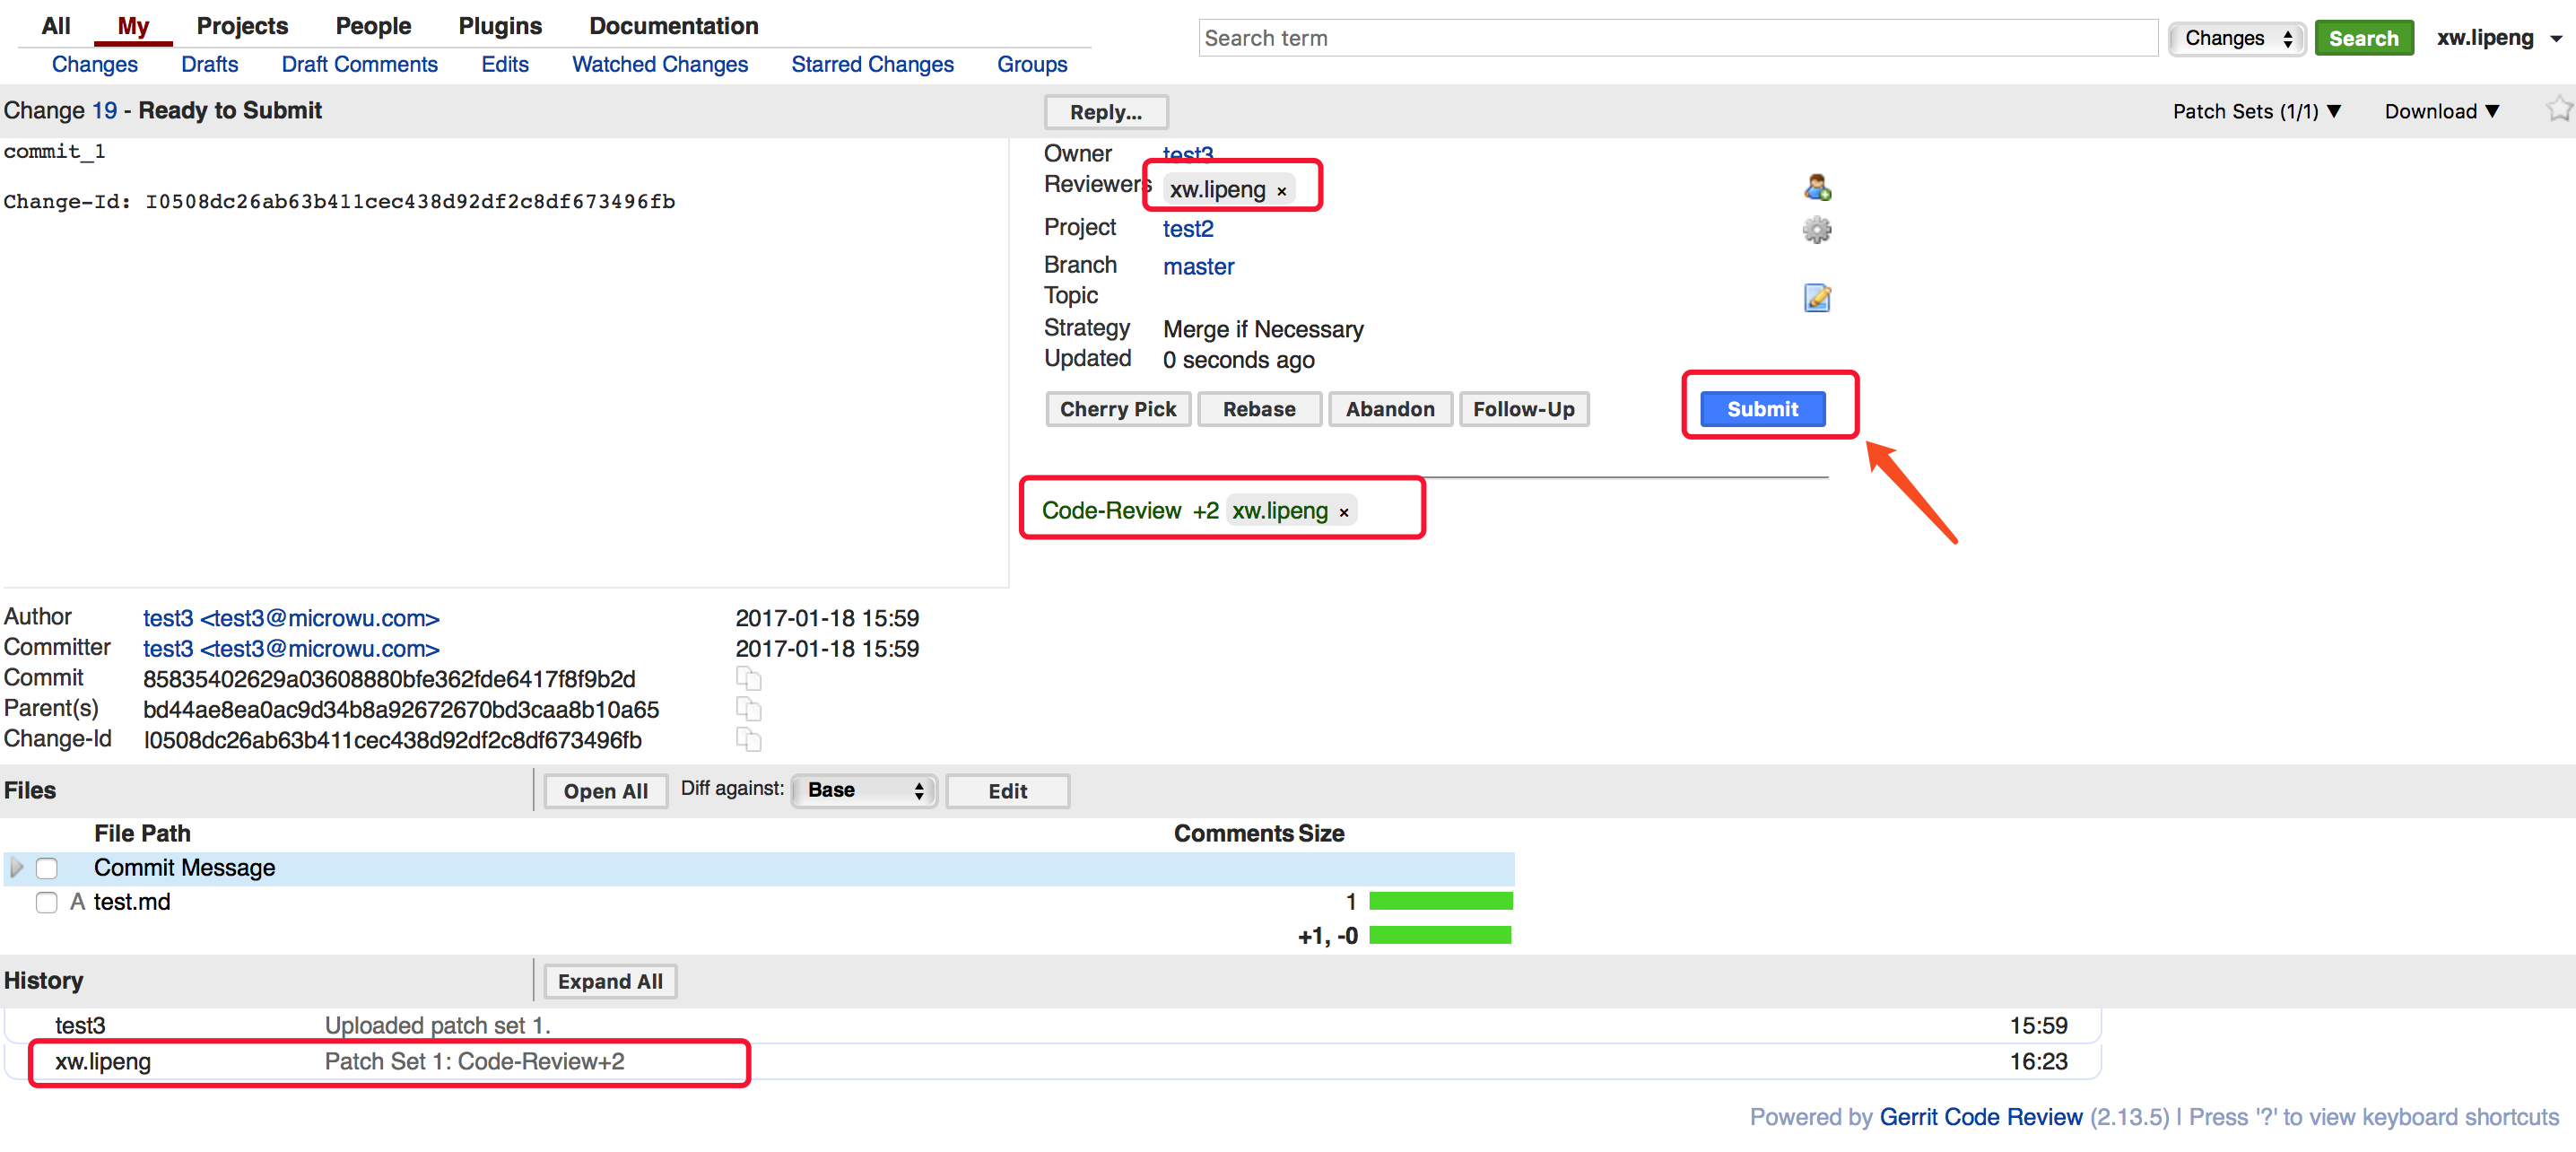Check the Commit Message reviewed checkbox
Viewport: 2576px width, 1152px height.
point(47,868)
